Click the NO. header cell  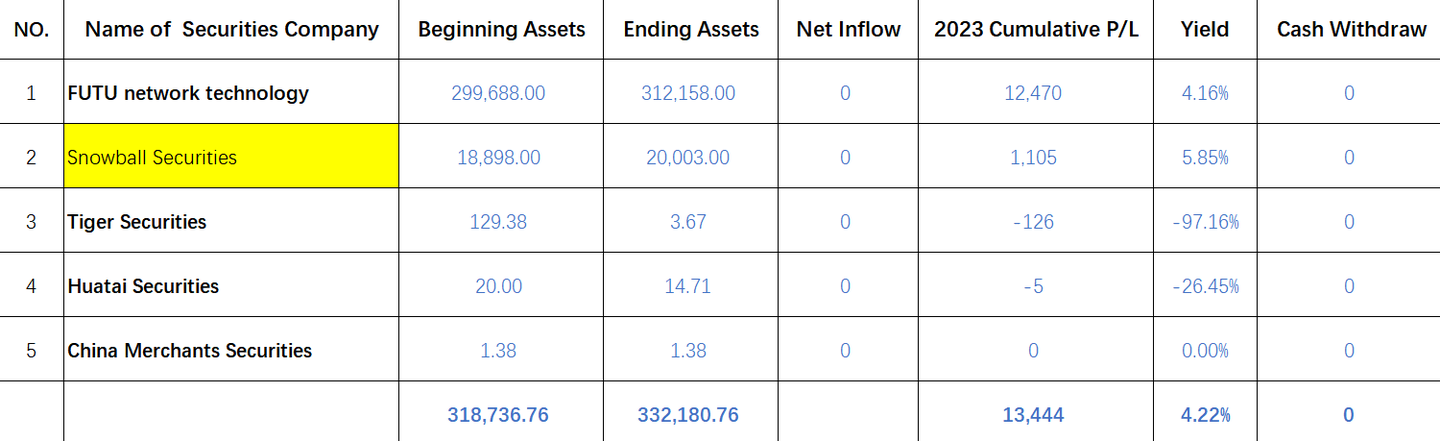pyautogui.click(x=31, y=29)
